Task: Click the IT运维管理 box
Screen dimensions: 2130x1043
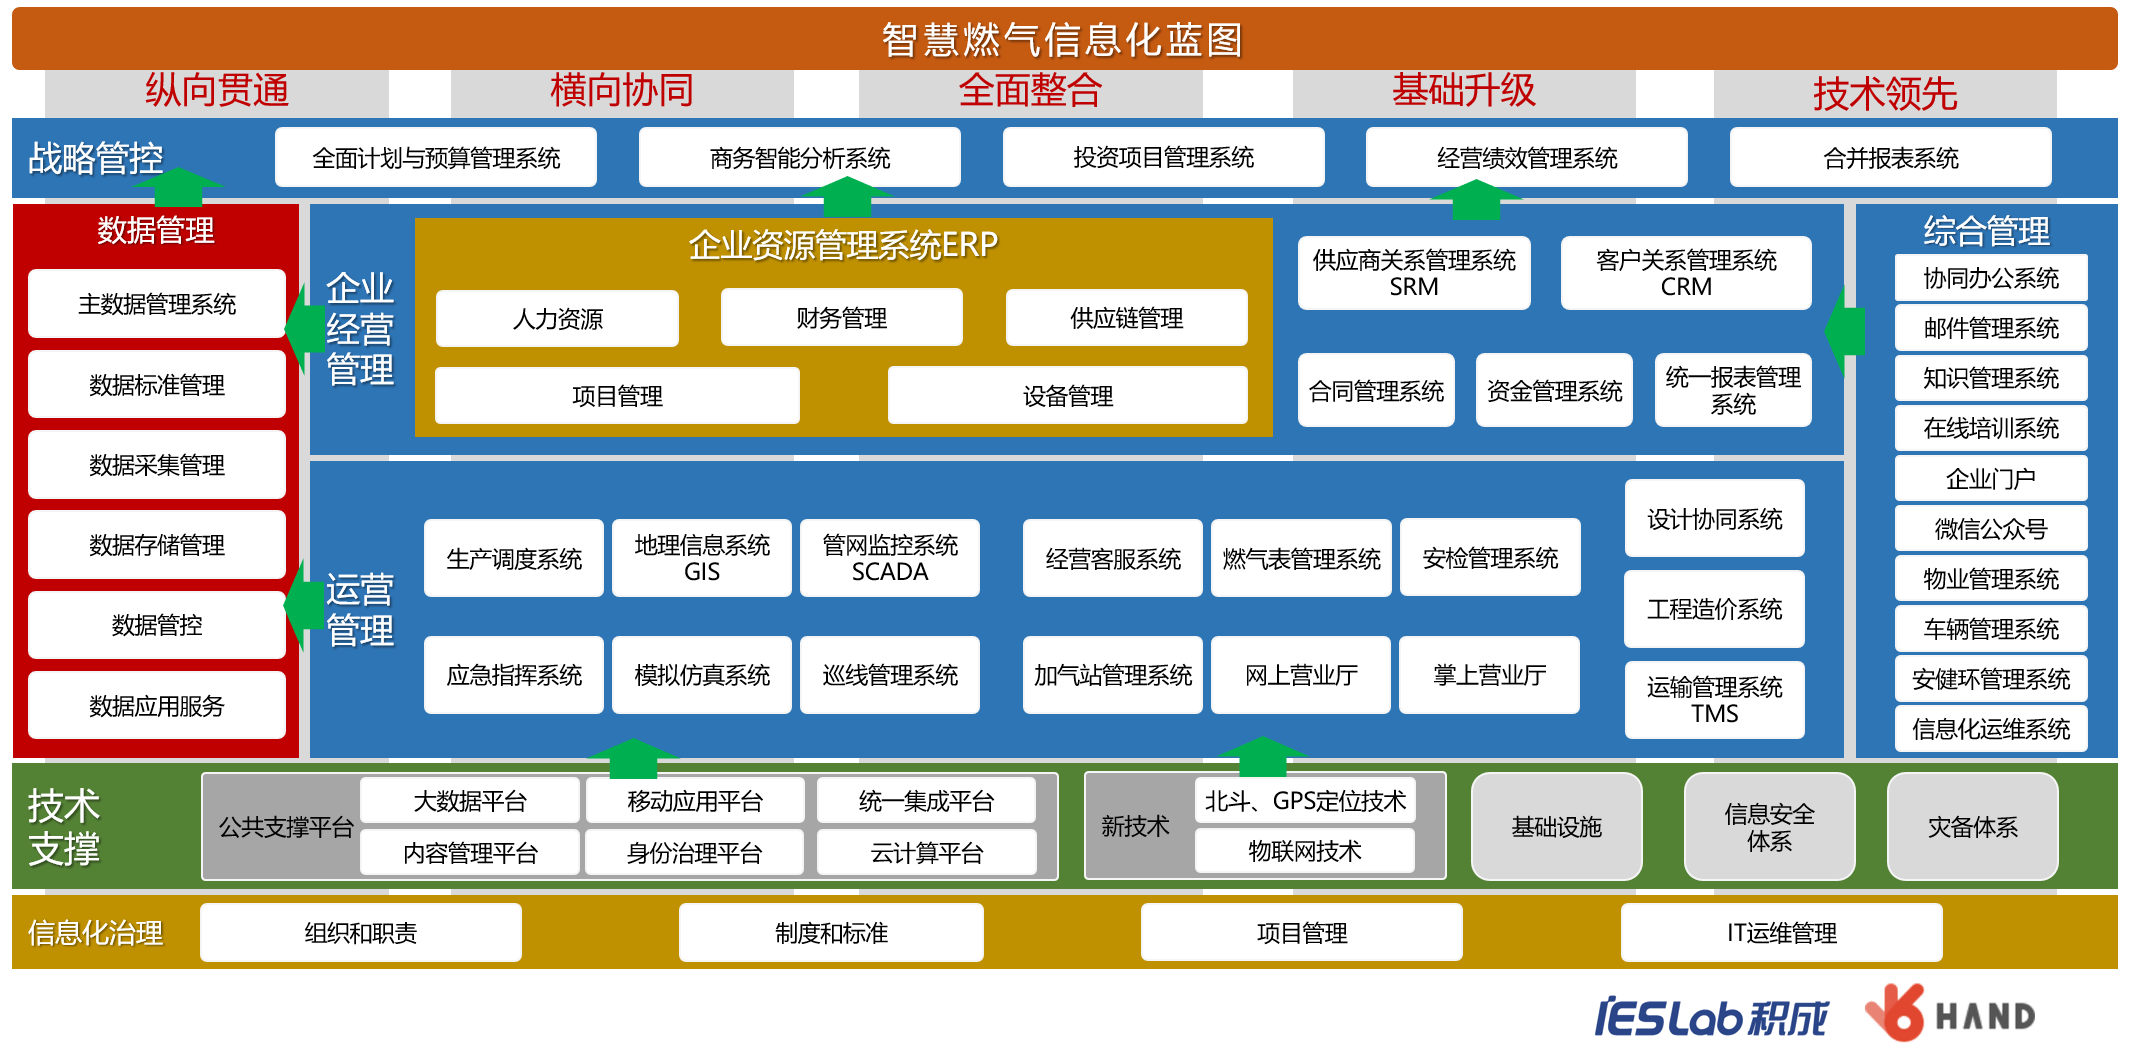Action: coord(1780,933)
